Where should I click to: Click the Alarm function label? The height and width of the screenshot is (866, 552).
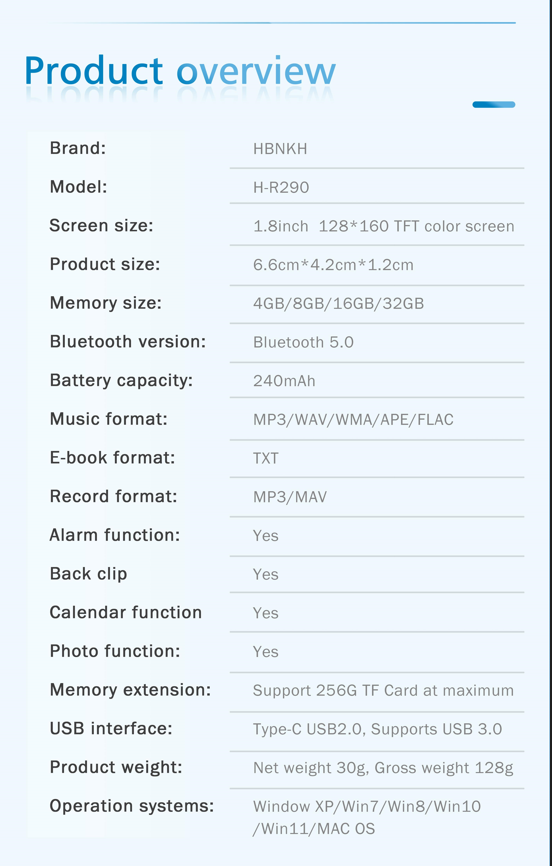(x=114, y=535)
